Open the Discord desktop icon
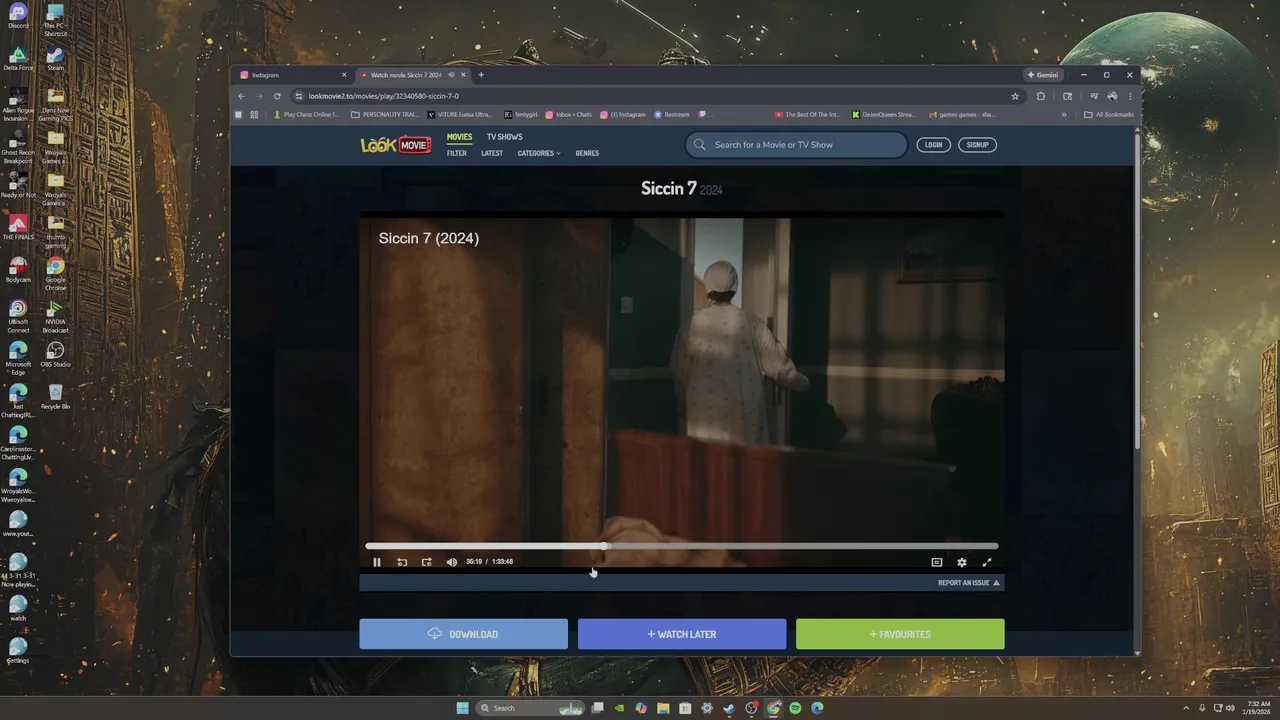Viewport: 1280px width, 720px height. [18, 17]
